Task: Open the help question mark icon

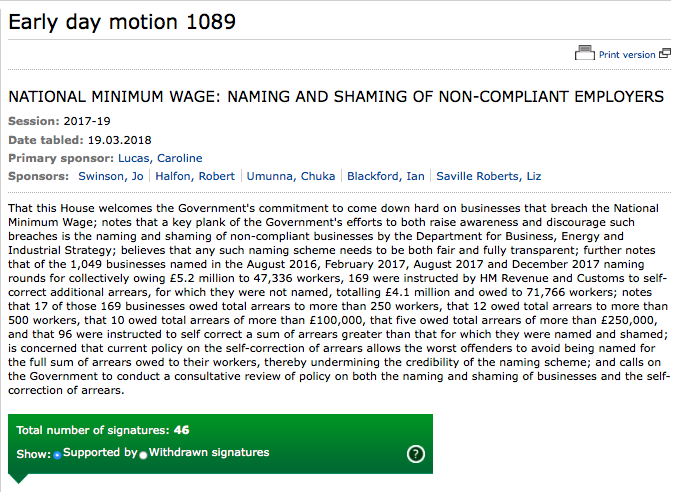Action: [416, 454]
